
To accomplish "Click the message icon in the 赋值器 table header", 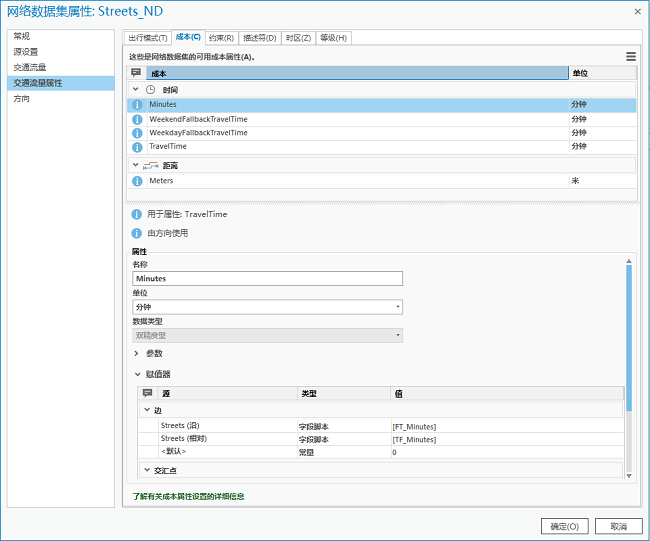I will [147, 394].
